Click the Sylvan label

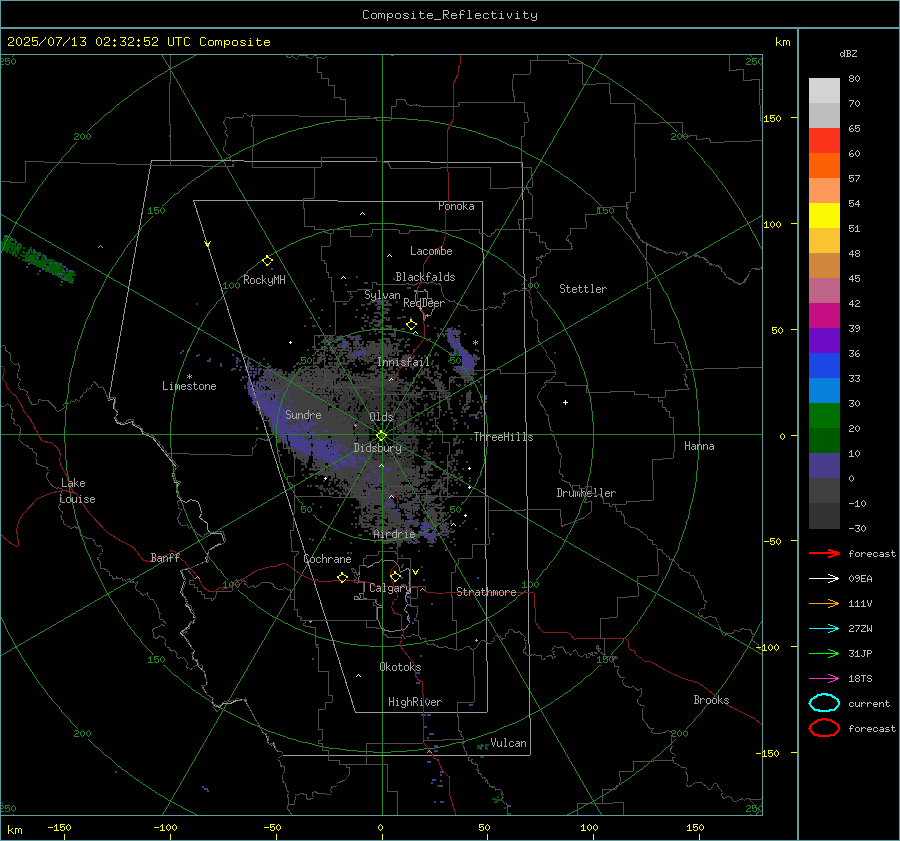382,295
